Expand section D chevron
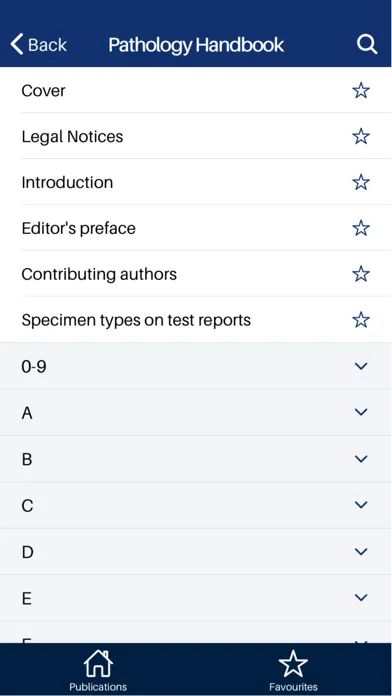The width and height of the screenshot is (392, 696). tap(361, 551)
